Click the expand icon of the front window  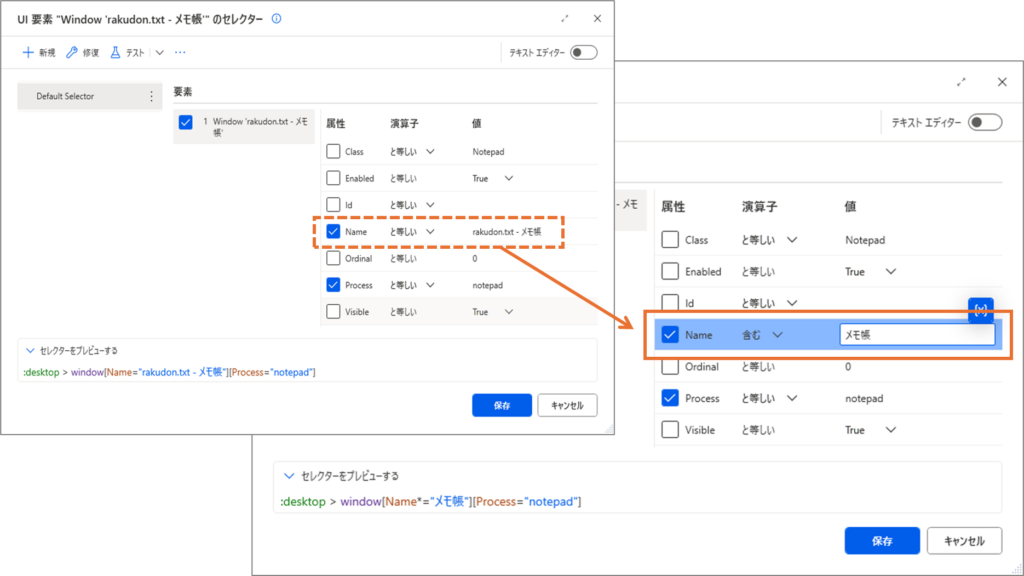tap(961, 82)
